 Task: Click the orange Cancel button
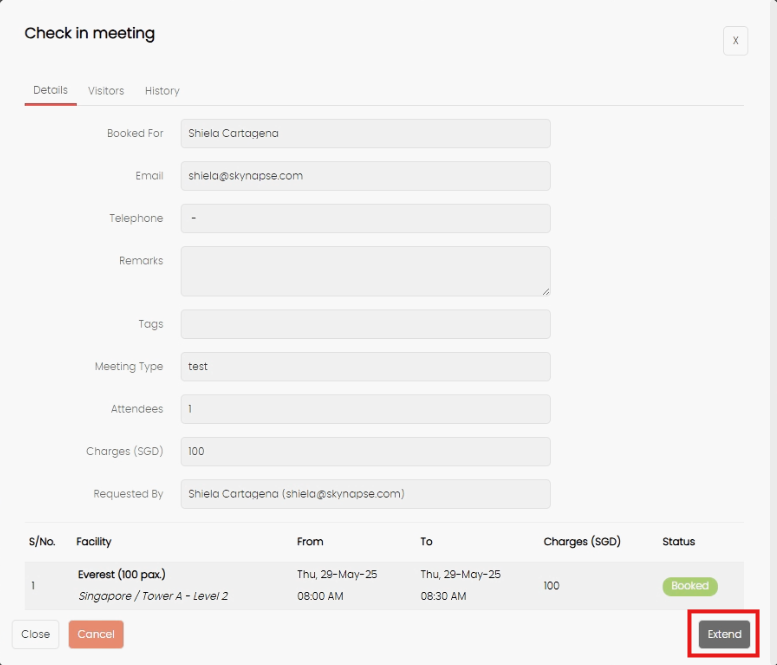(x=96, y=634)
